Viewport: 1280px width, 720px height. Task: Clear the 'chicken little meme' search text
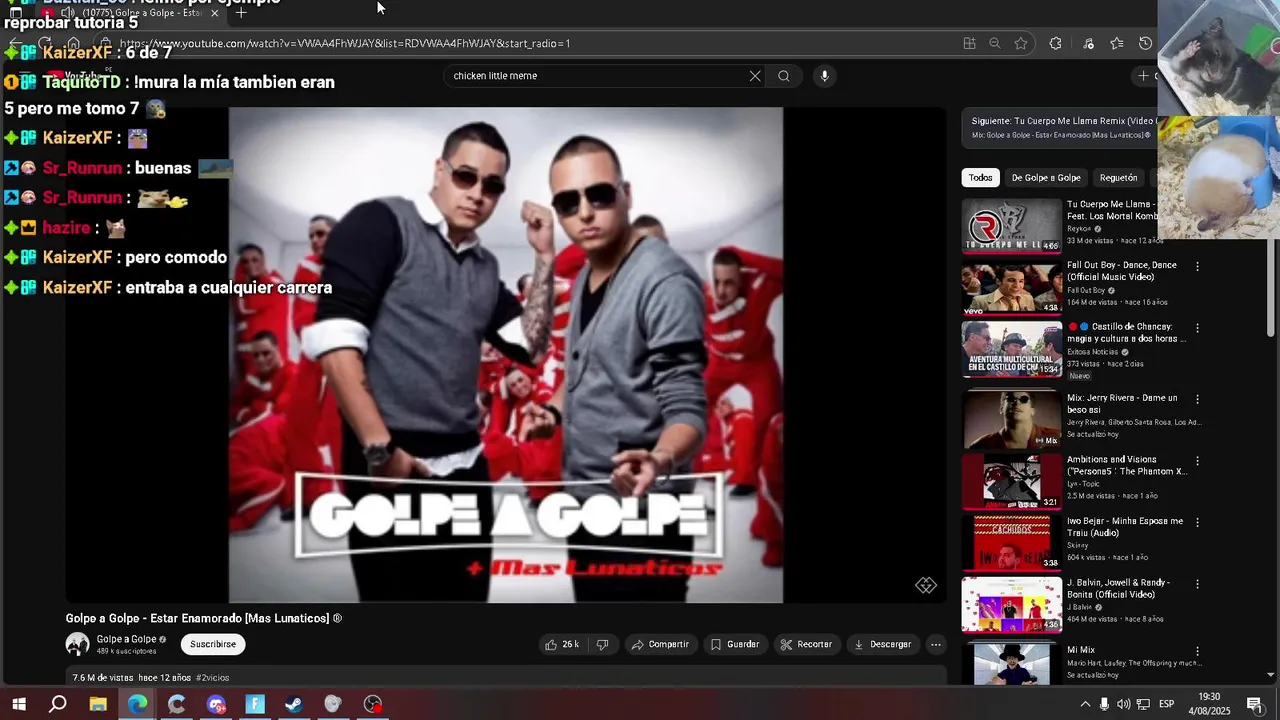[755, 76]
